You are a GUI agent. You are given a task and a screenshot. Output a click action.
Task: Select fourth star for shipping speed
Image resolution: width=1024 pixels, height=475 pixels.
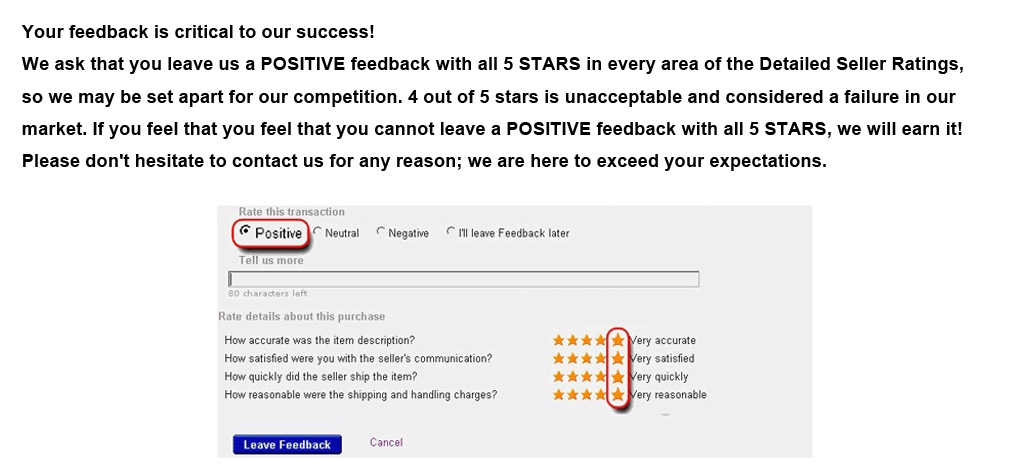601,377
